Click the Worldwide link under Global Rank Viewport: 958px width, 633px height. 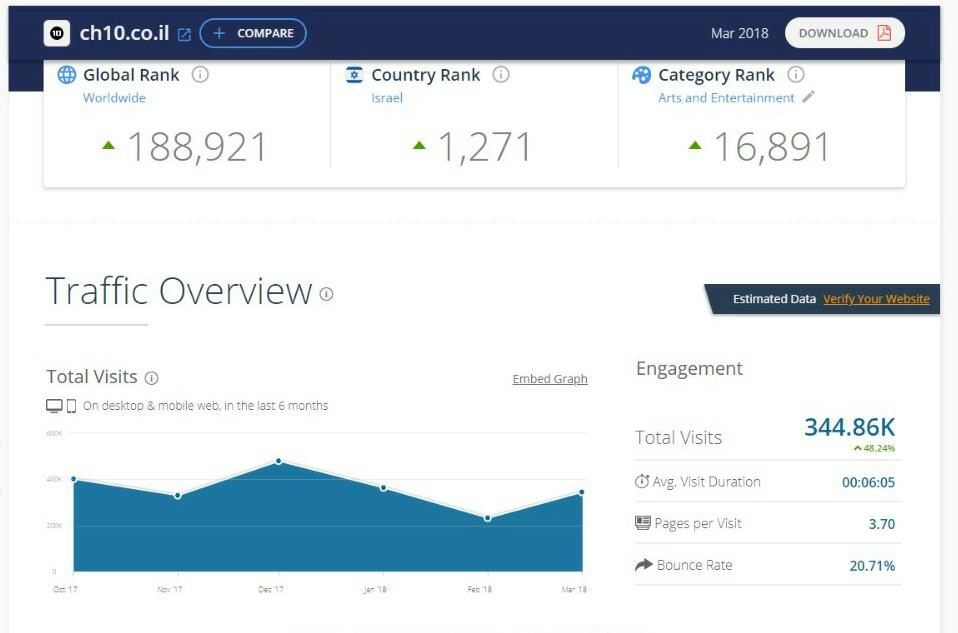114,98
